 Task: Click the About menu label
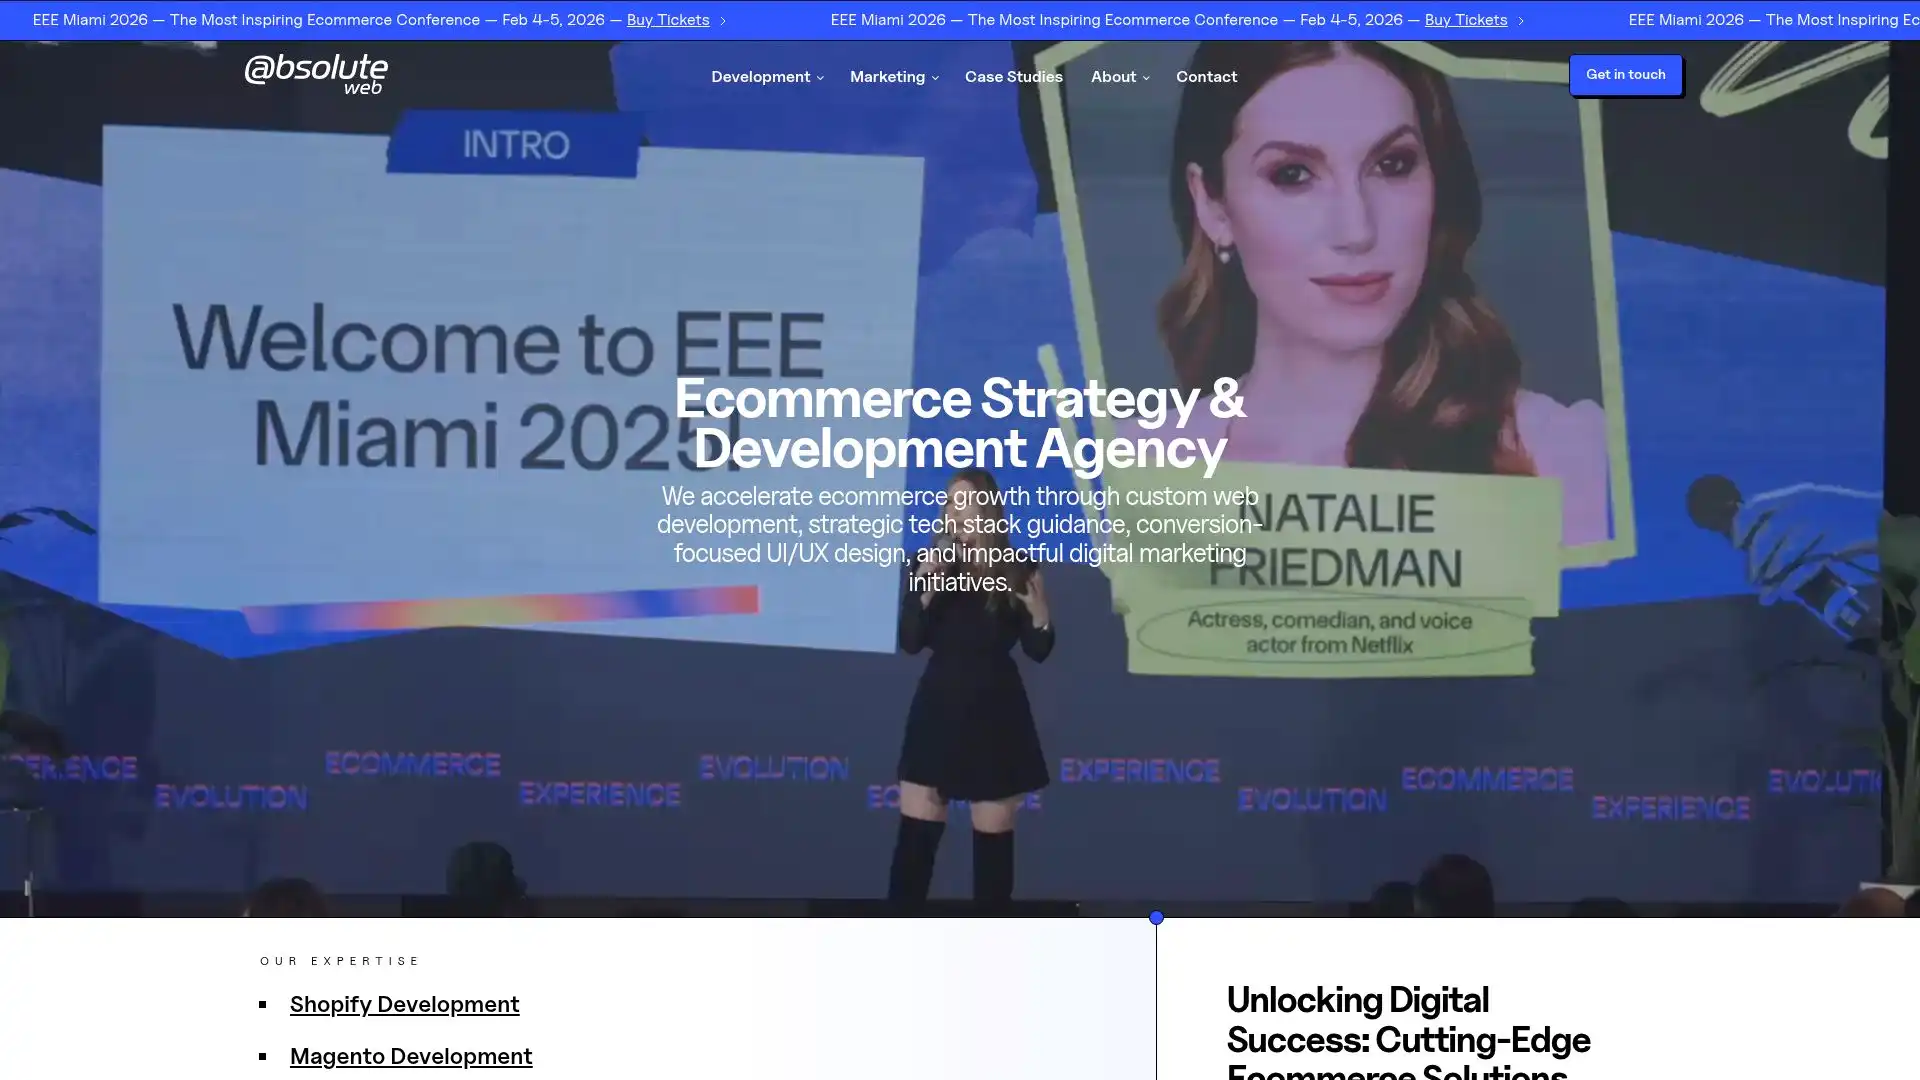tap(1113, 77)
